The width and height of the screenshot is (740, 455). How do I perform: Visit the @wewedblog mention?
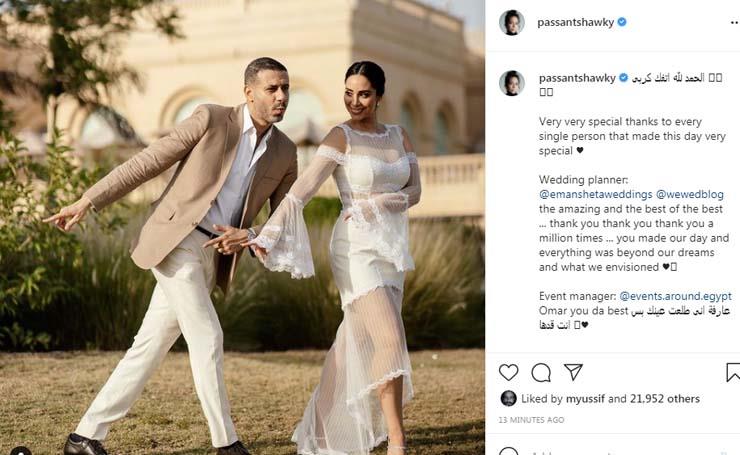pos(690,194)
